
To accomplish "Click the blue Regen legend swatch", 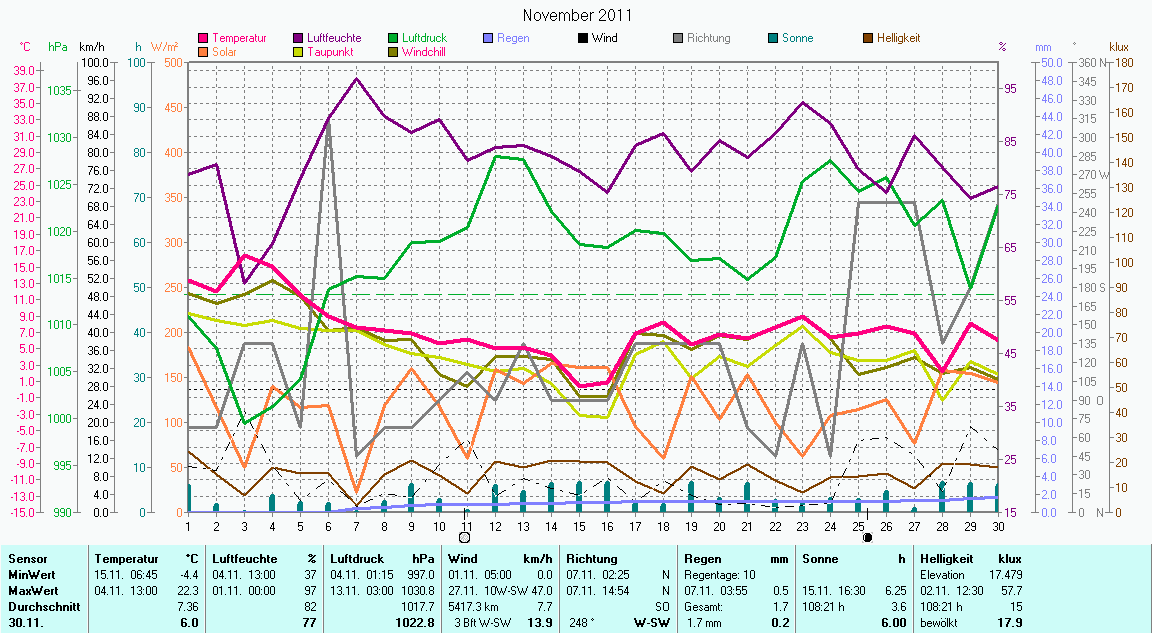I will click(488, 39).
